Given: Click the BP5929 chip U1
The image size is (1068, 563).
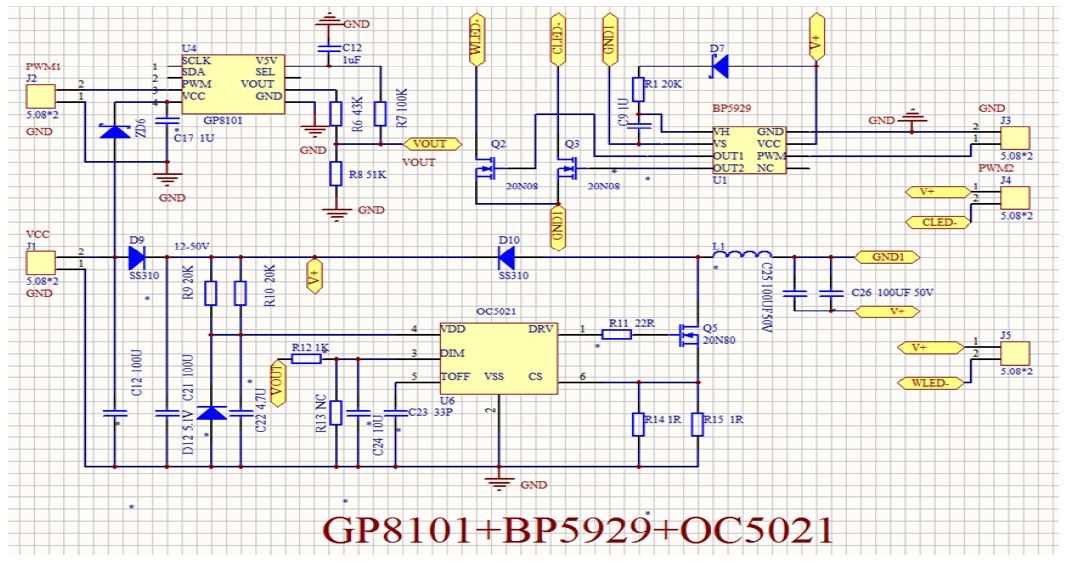Looking at the screenshot, I should [x=748, y=150].
